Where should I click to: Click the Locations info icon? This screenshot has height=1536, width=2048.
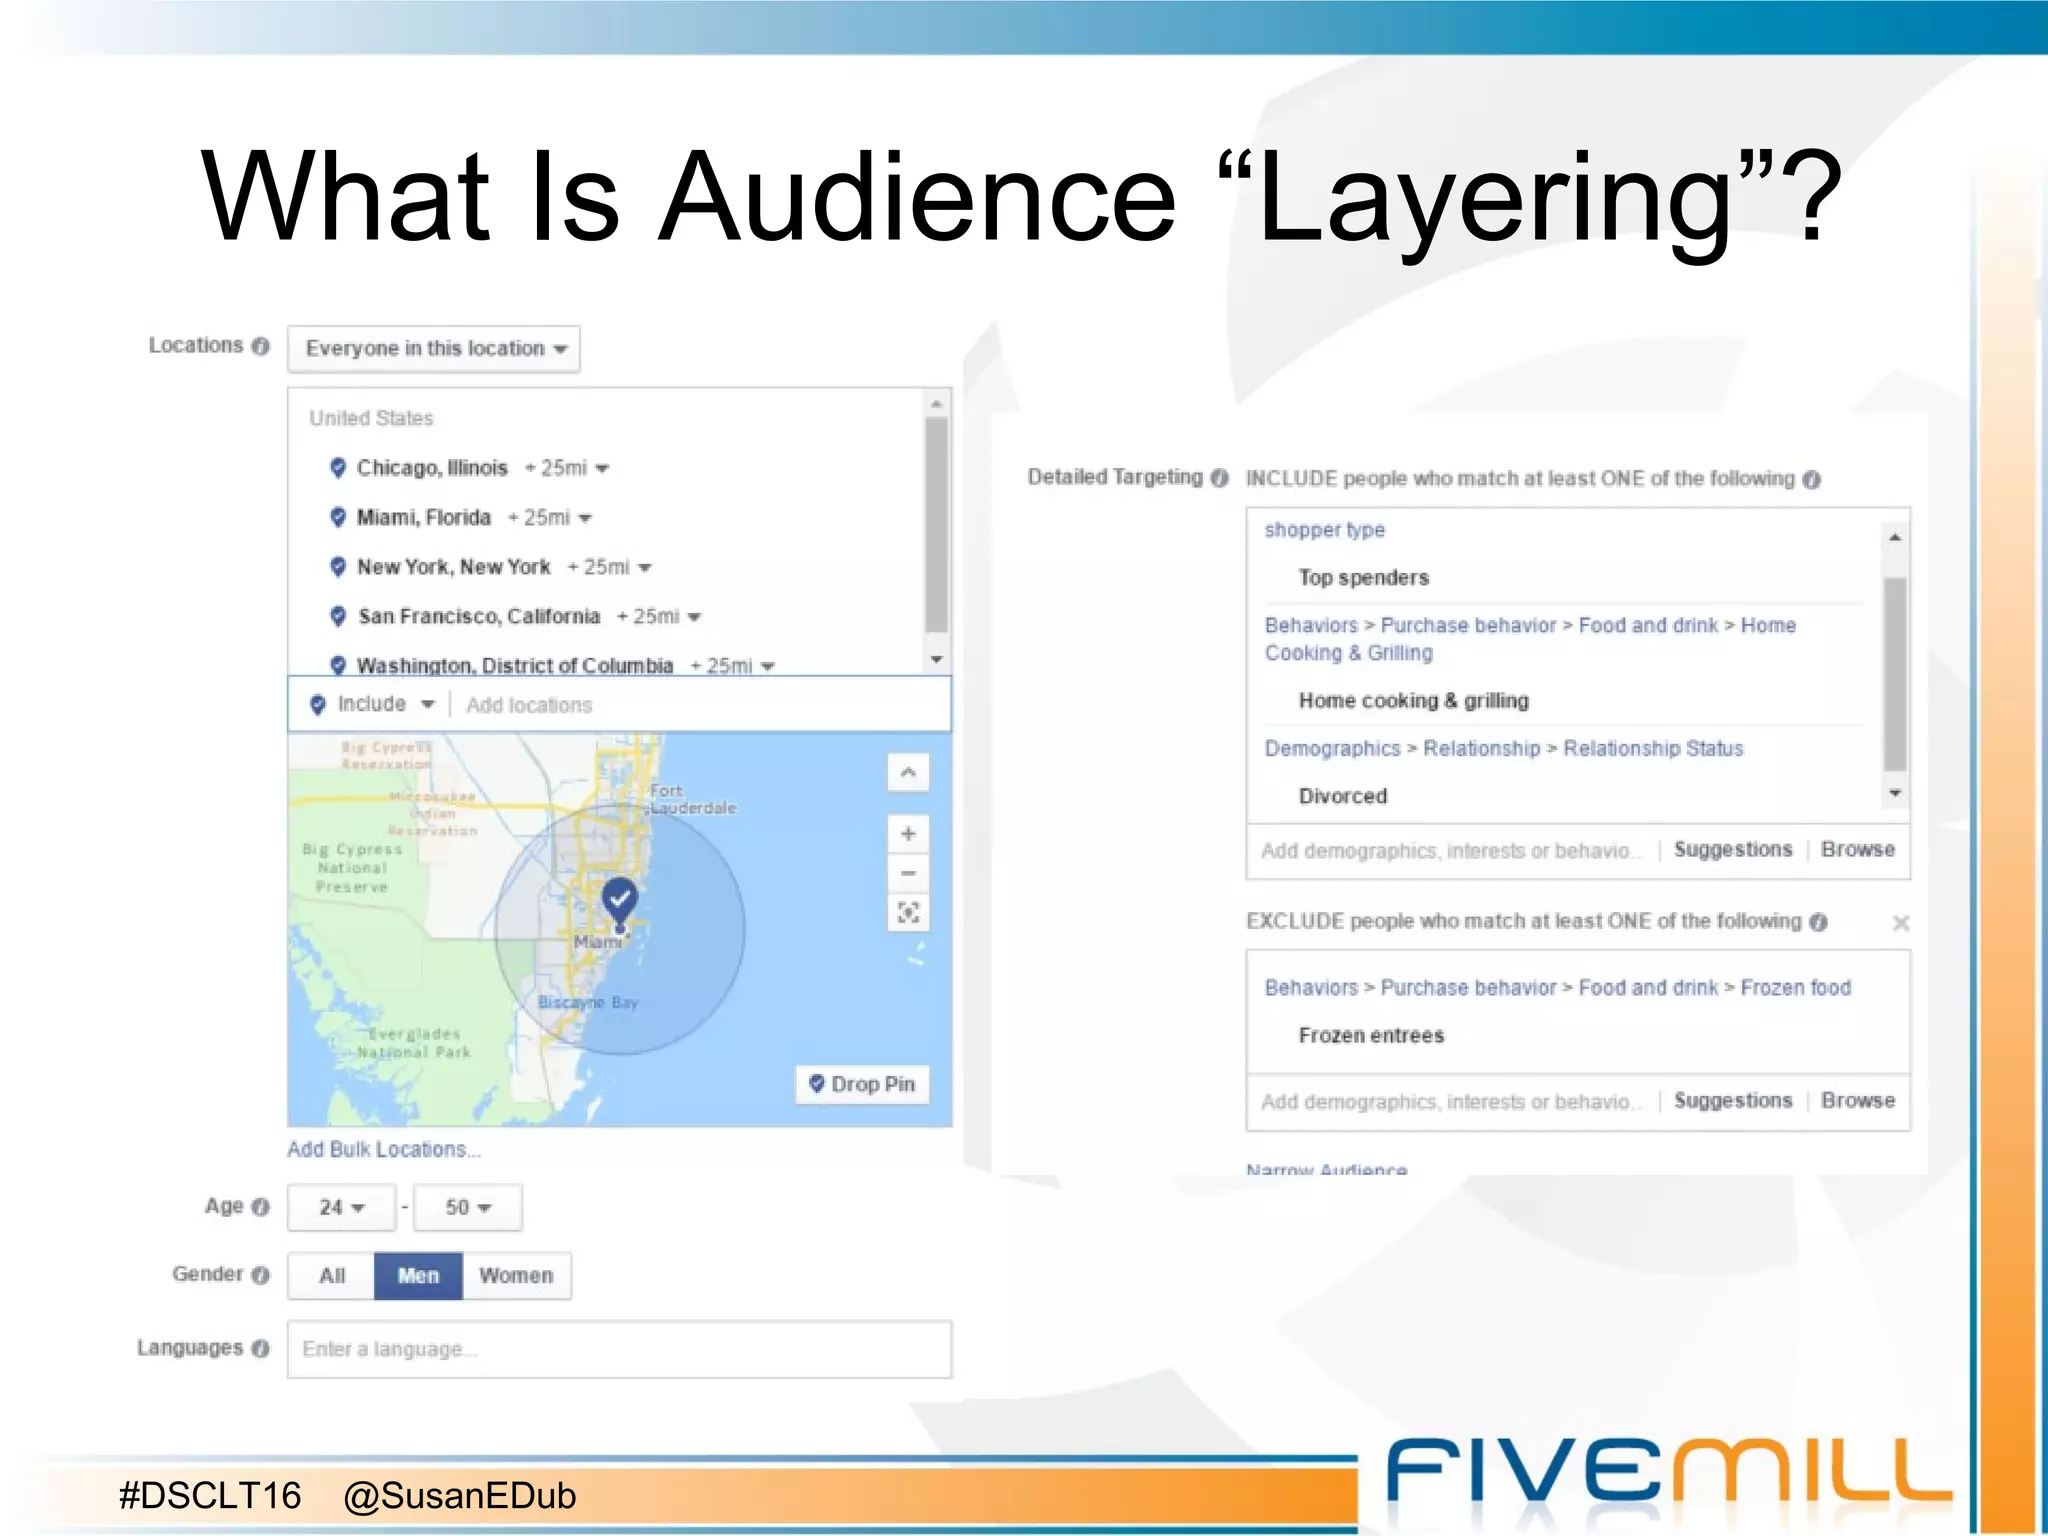coord(261,346)
